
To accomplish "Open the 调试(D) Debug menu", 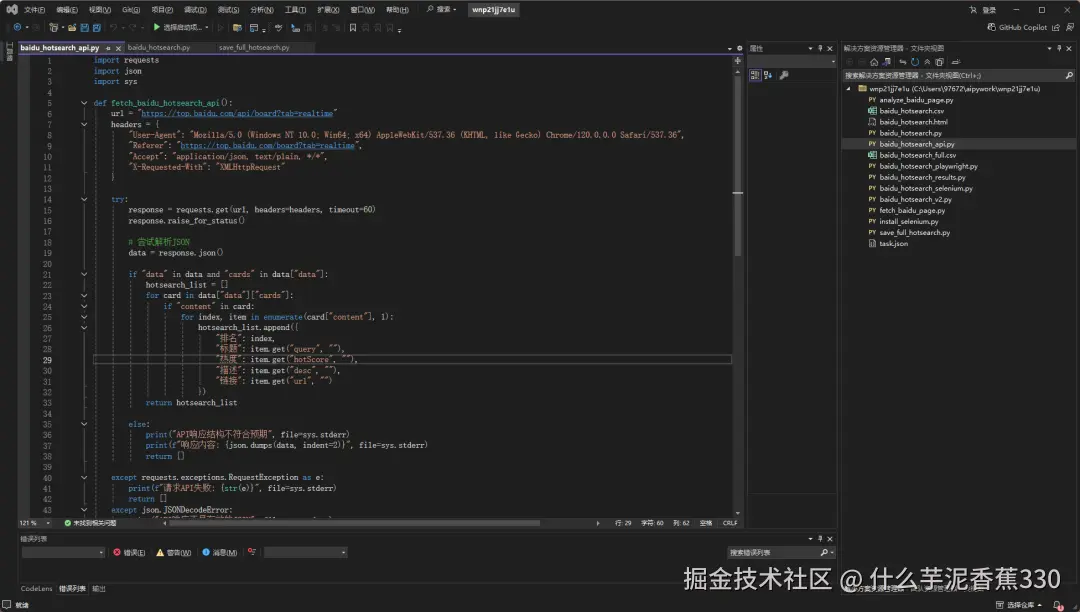I will 195,10.
